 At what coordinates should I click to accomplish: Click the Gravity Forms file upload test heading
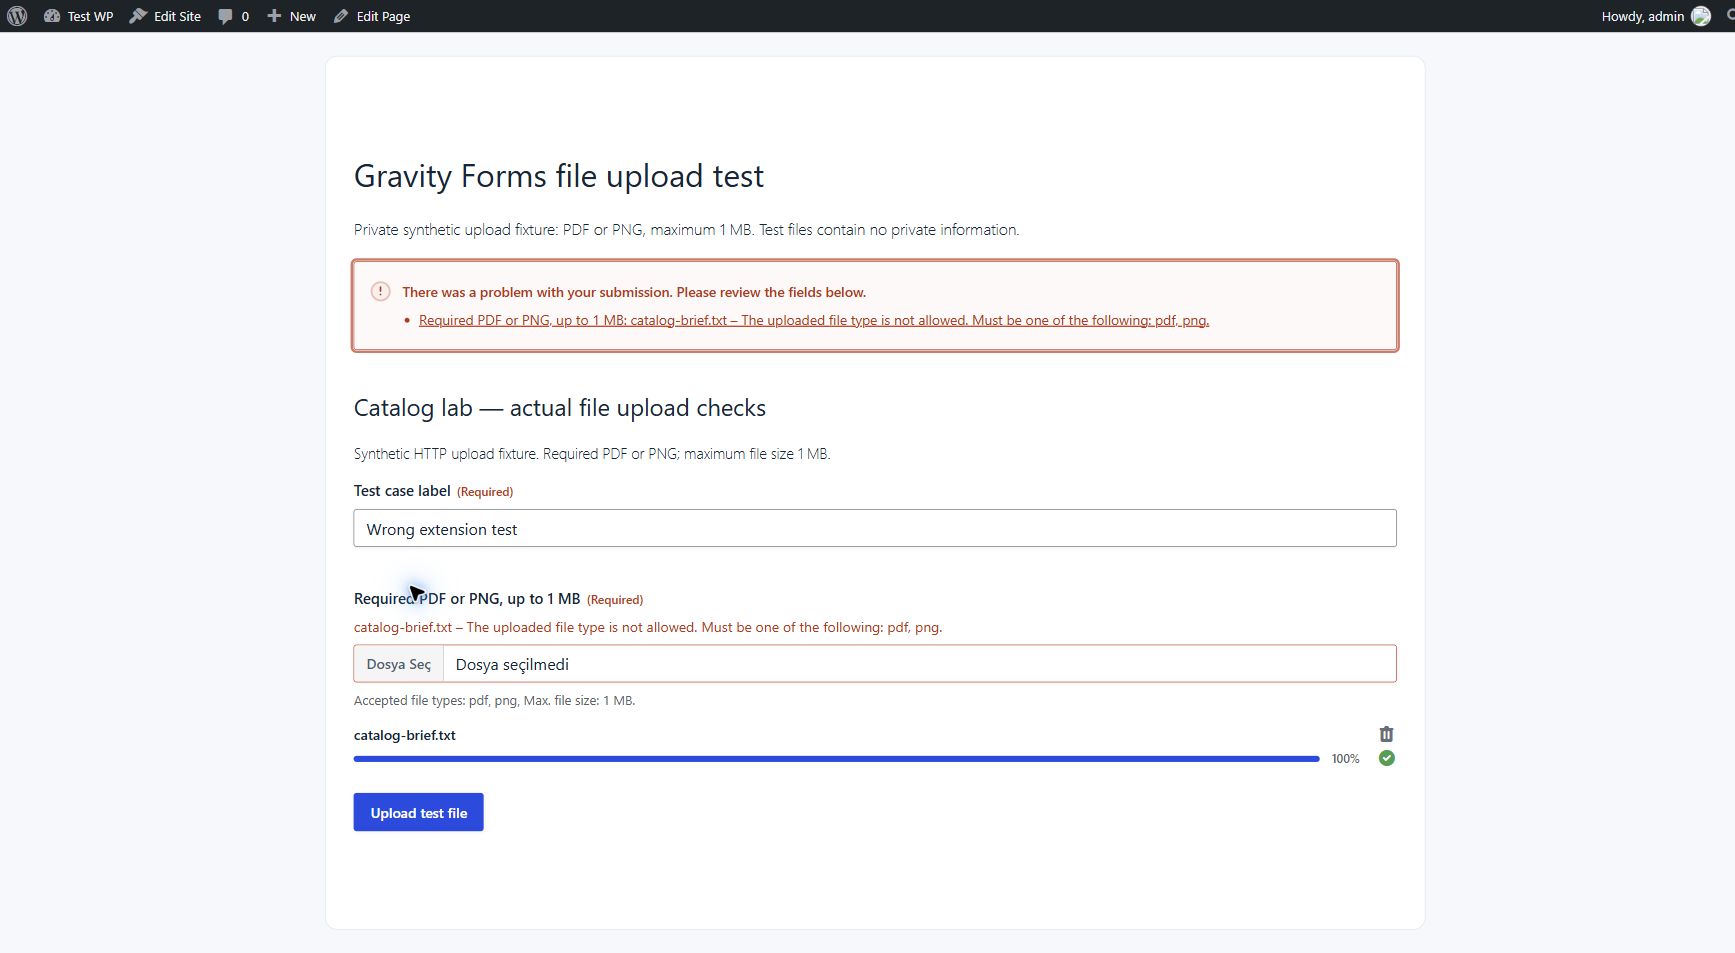click(x=559, y=176)
